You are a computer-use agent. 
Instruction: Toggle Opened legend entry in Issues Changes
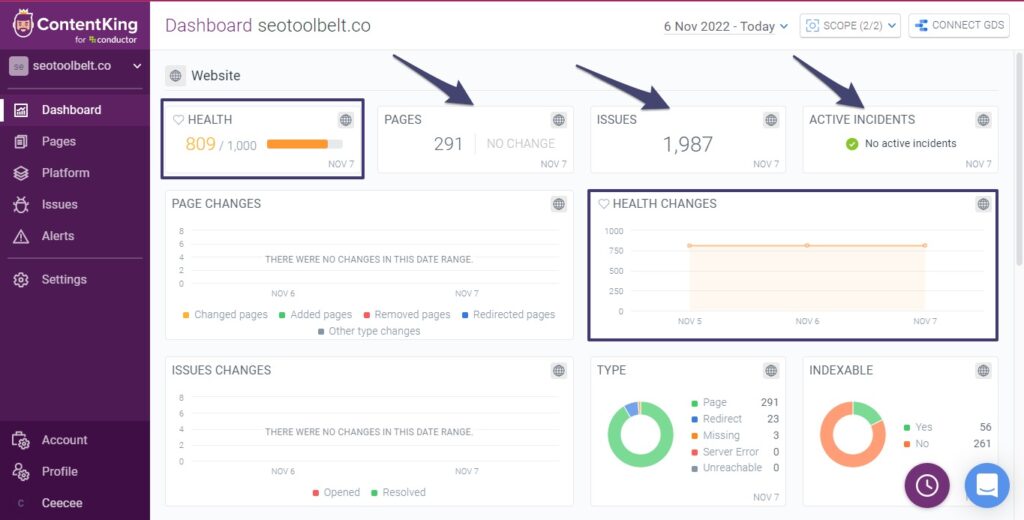336,493
